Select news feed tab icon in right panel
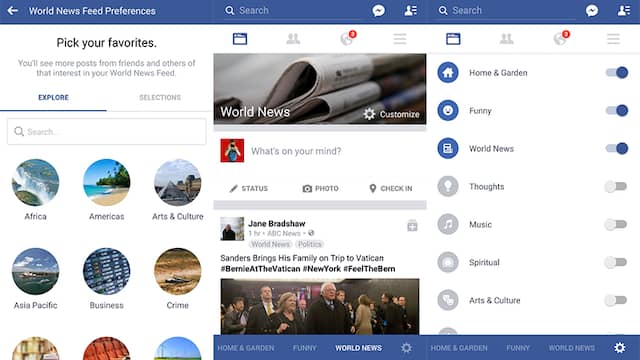This screenshot has width=640, height=360. (453, 39)
